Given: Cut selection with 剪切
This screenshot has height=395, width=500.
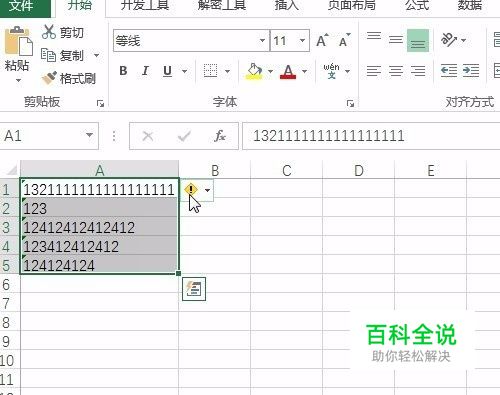Looking at the screenshot, I should [x=63, y=32].
